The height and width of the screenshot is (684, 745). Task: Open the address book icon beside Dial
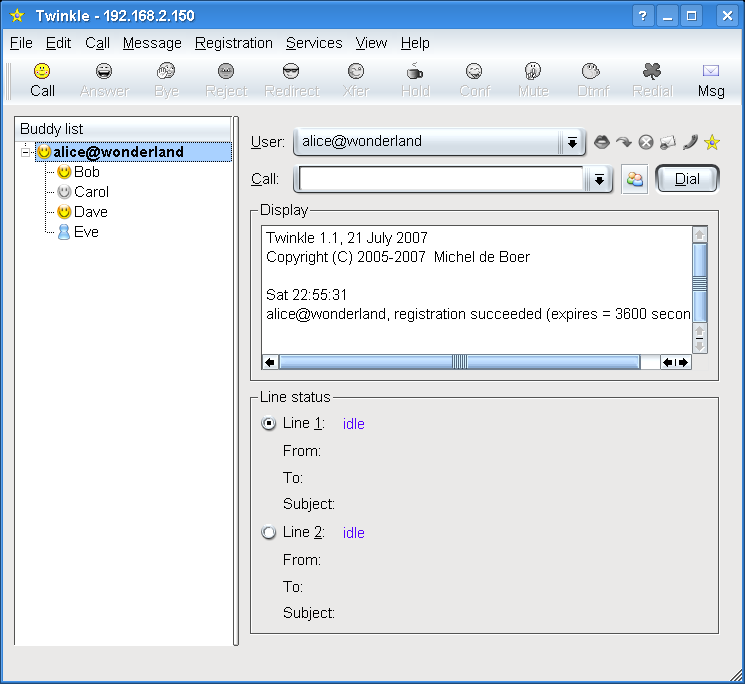click(634, 180)
